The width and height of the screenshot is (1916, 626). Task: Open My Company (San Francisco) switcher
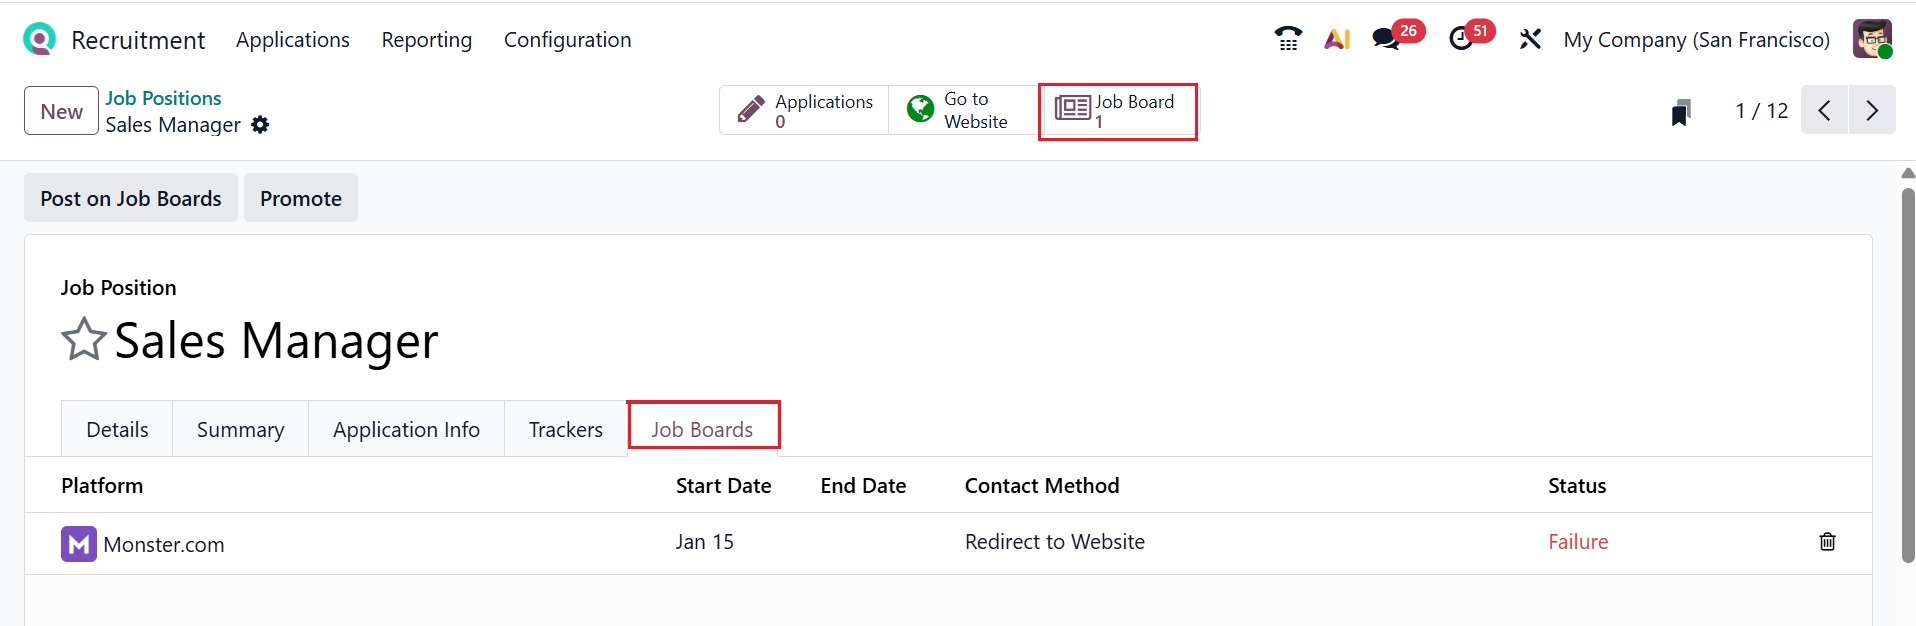tap(1696, 40)
